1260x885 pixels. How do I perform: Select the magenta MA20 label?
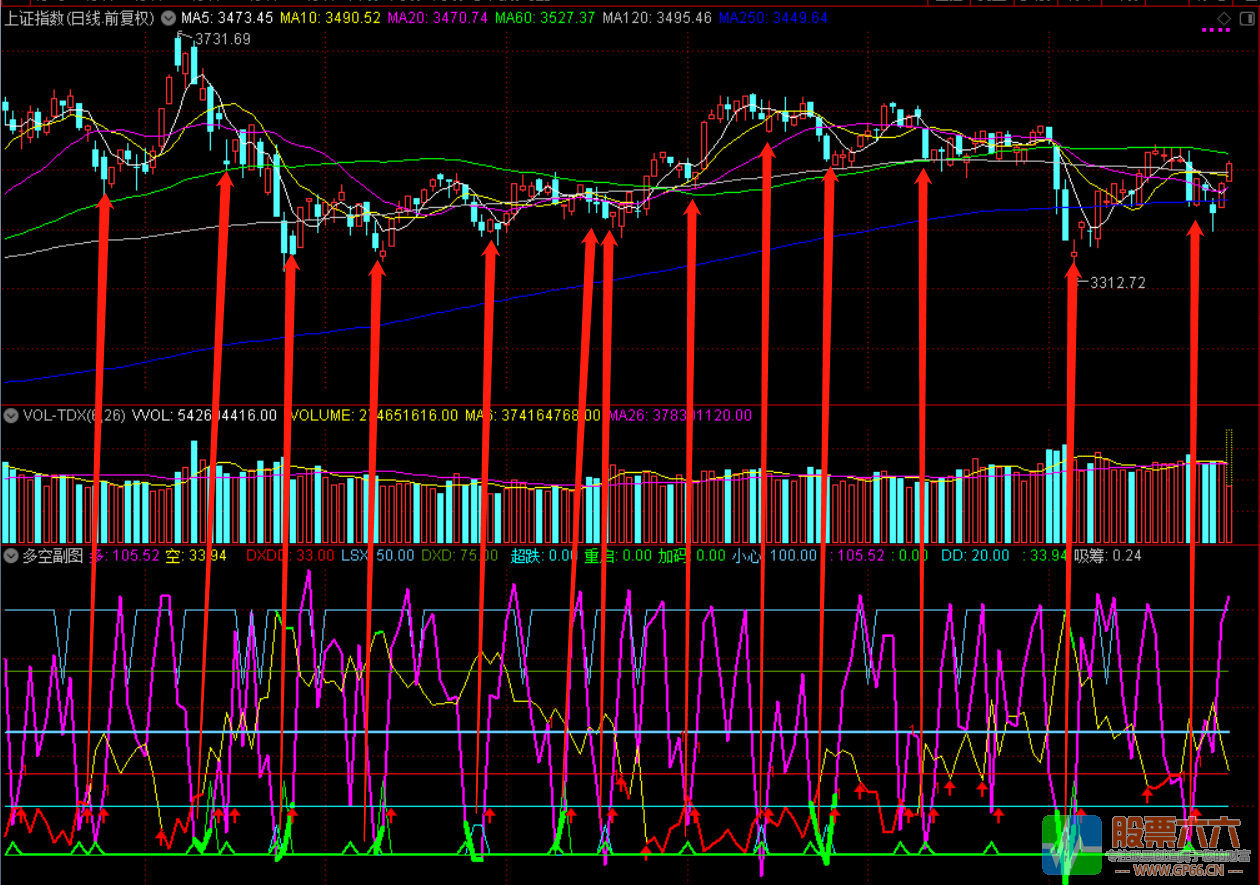(437, 18)
